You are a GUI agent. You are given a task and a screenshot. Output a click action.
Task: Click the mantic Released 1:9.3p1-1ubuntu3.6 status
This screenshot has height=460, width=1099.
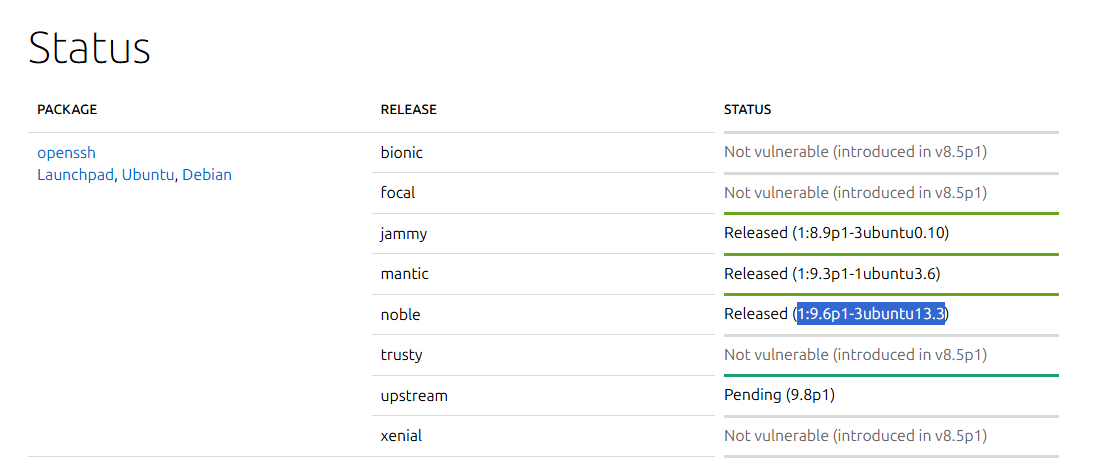click(832, 273)
